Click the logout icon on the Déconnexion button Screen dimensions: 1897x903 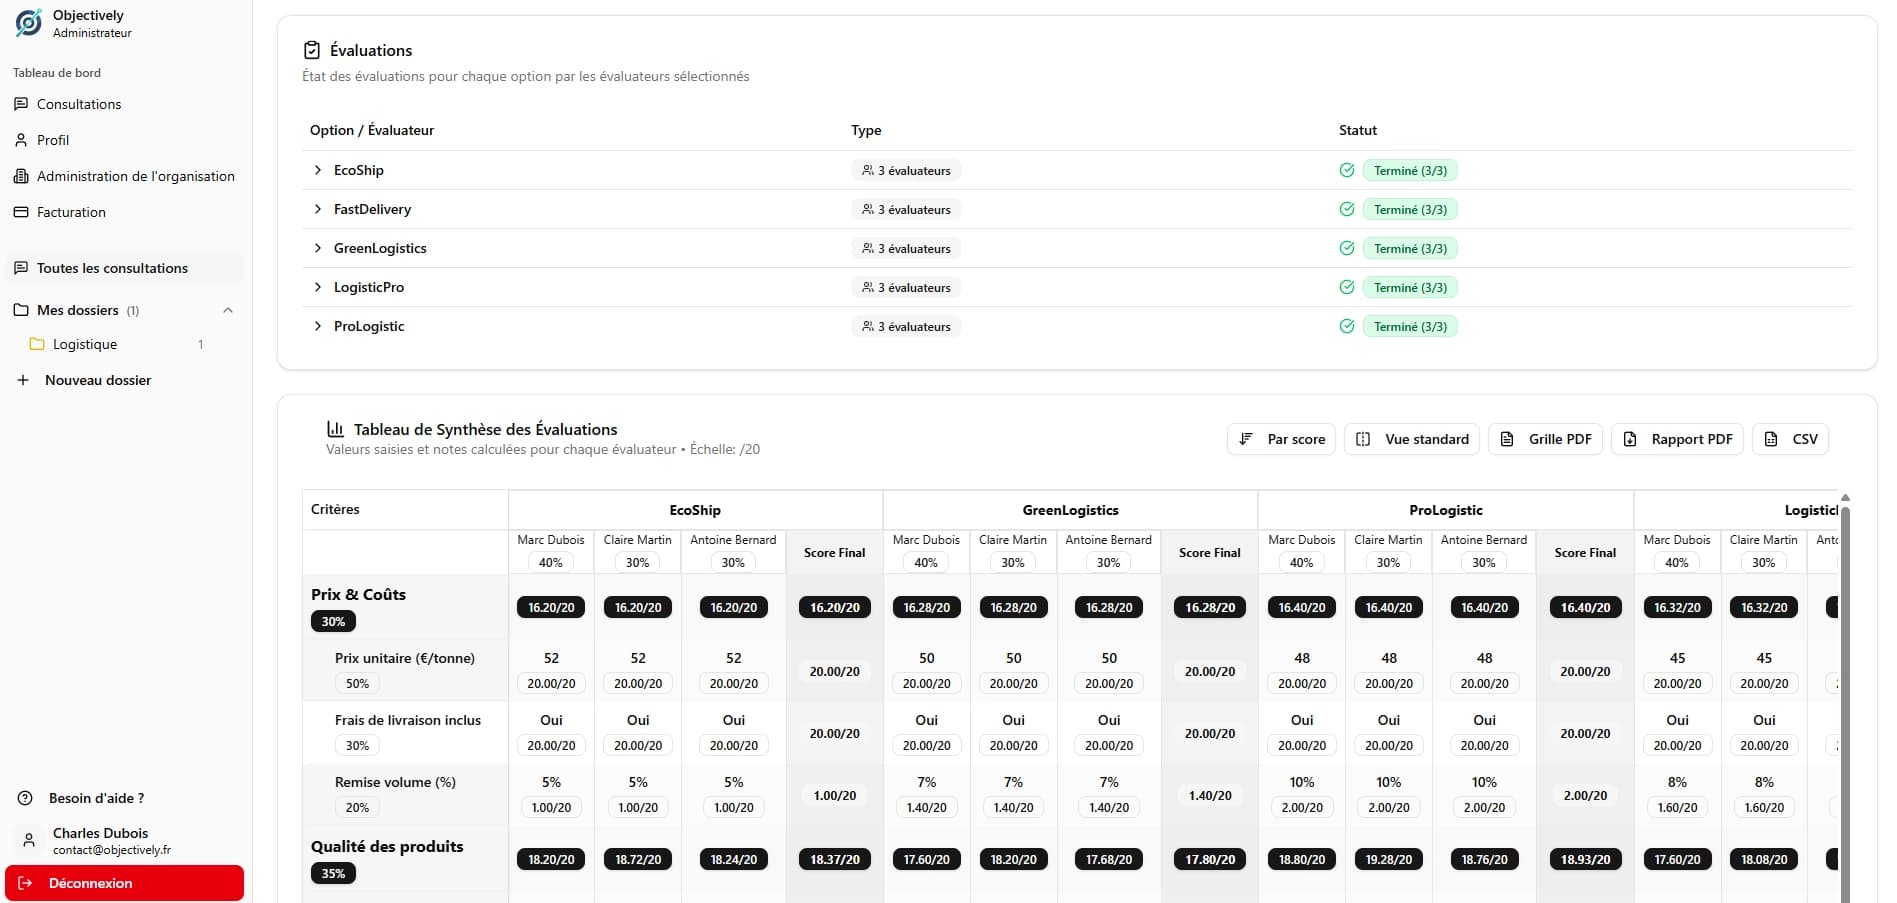point(24,884)
